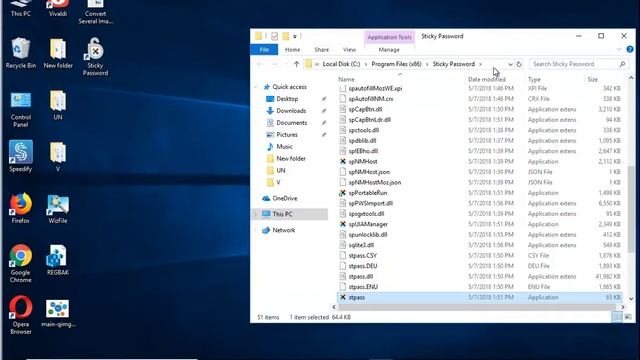Select the main-qimg desktop image file
The width and height of the screenshot is (640, 360).
point(58,313)
